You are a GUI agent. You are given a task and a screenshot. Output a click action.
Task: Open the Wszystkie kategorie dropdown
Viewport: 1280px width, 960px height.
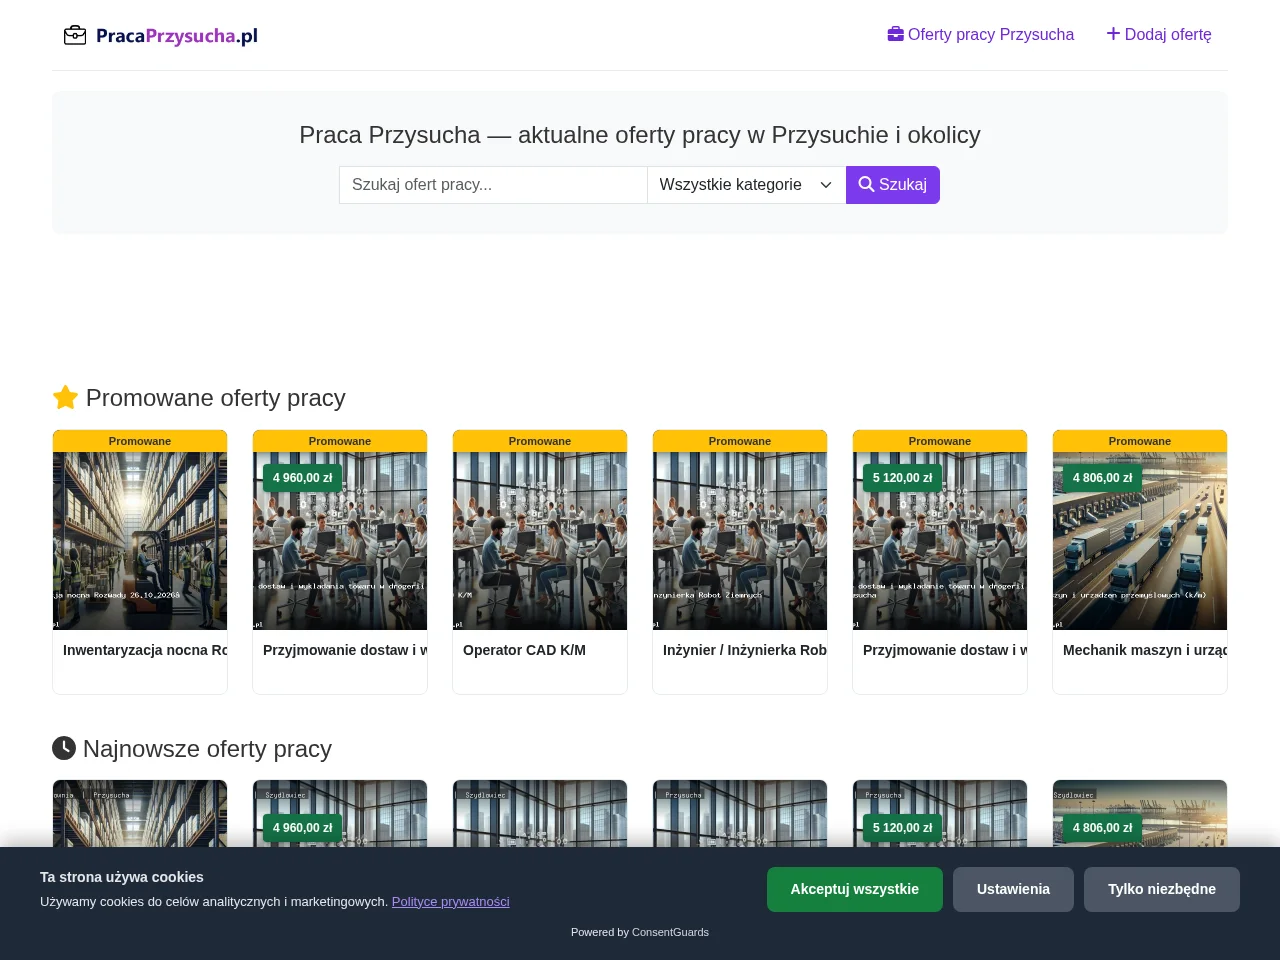tap(747, 185)
